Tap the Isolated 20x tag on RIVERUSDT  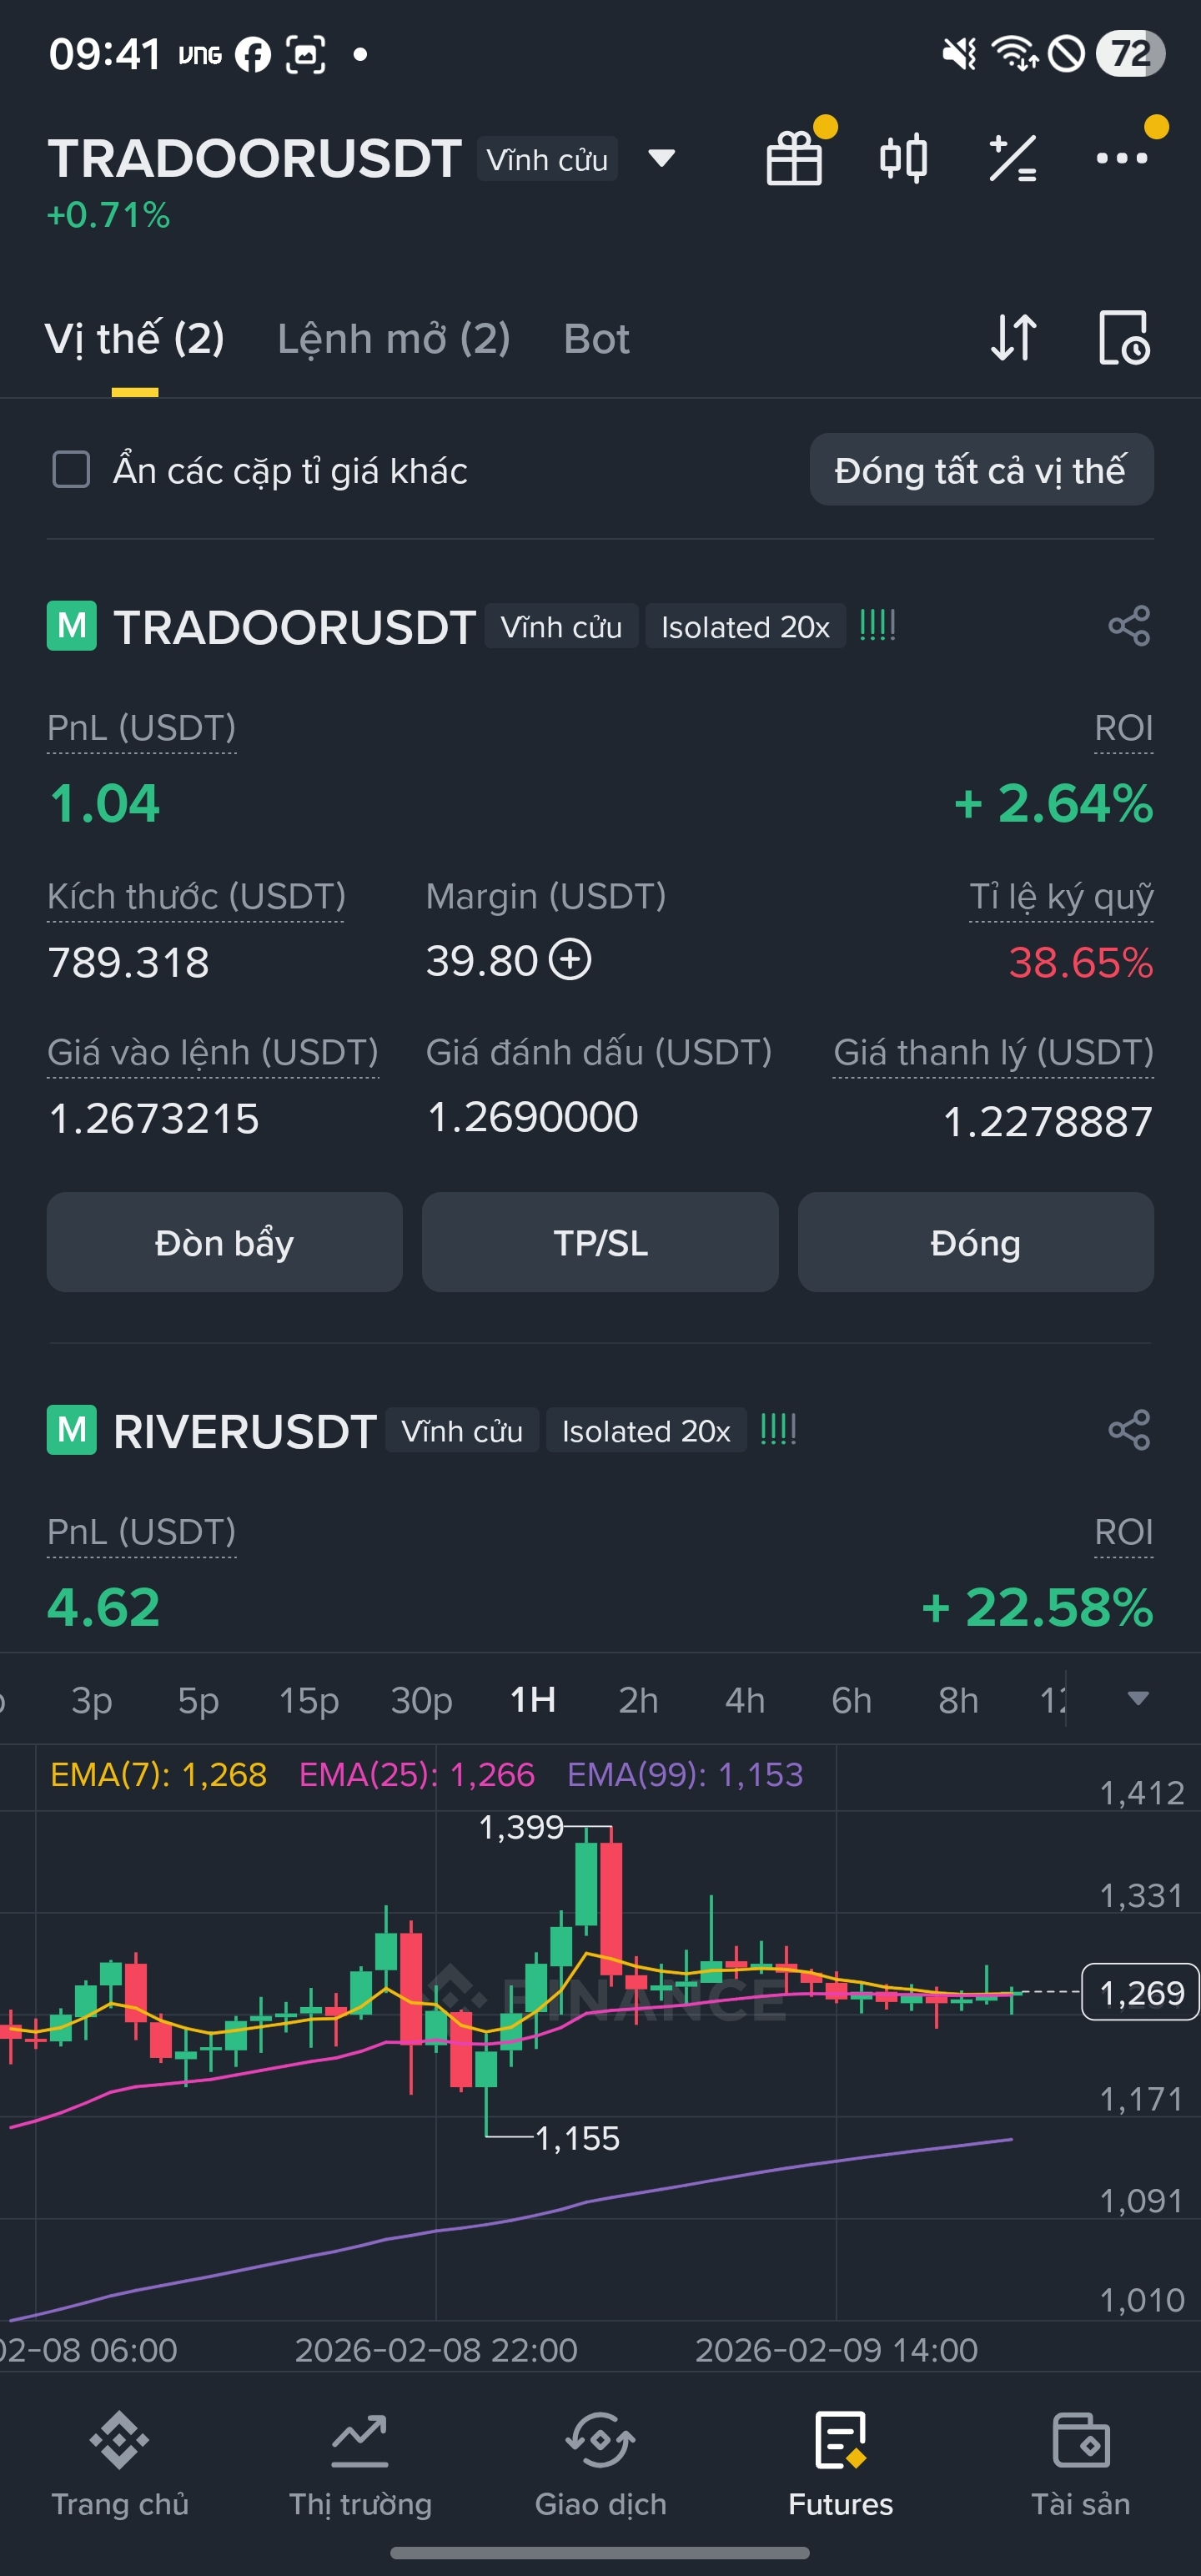coord(646,1430)
